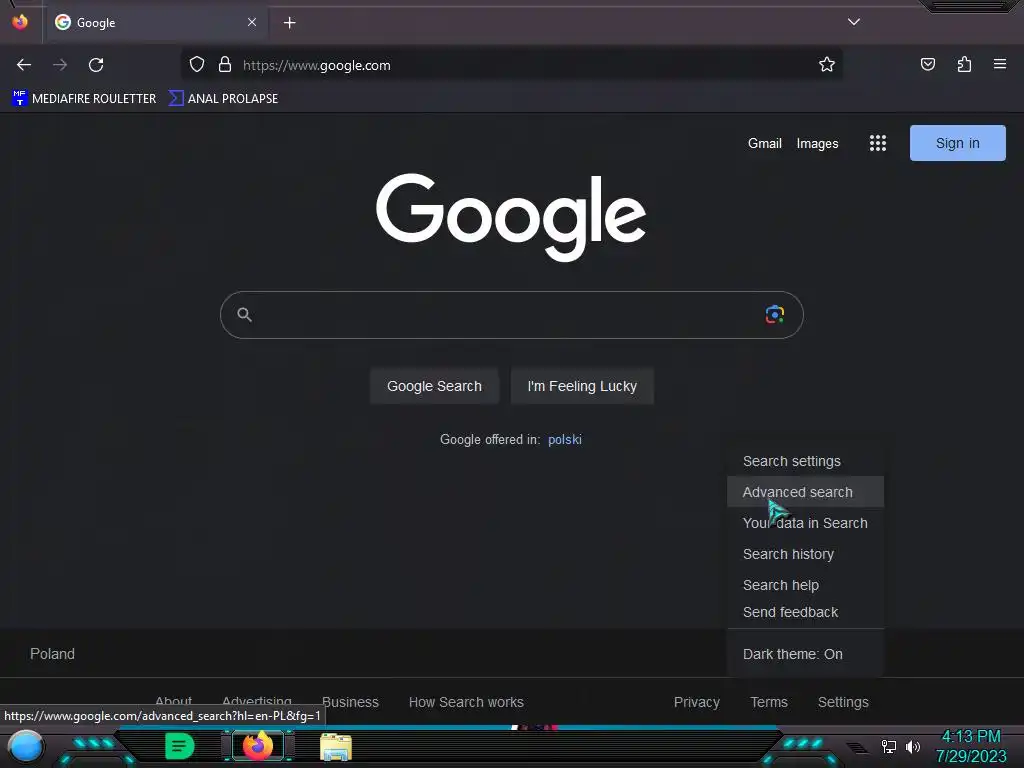Click the Google logo
This screenshot has width=1024, height=768.
[x=511, y=217]
